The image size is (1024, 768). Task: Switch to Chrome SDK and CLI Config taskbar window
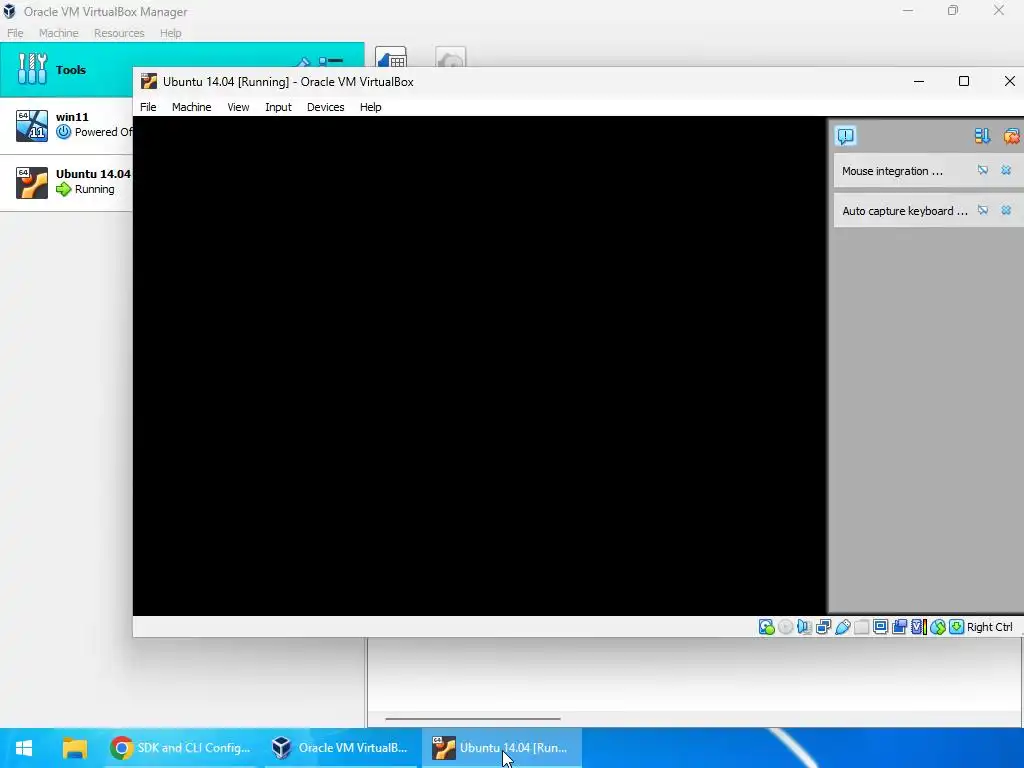(181, 748)
